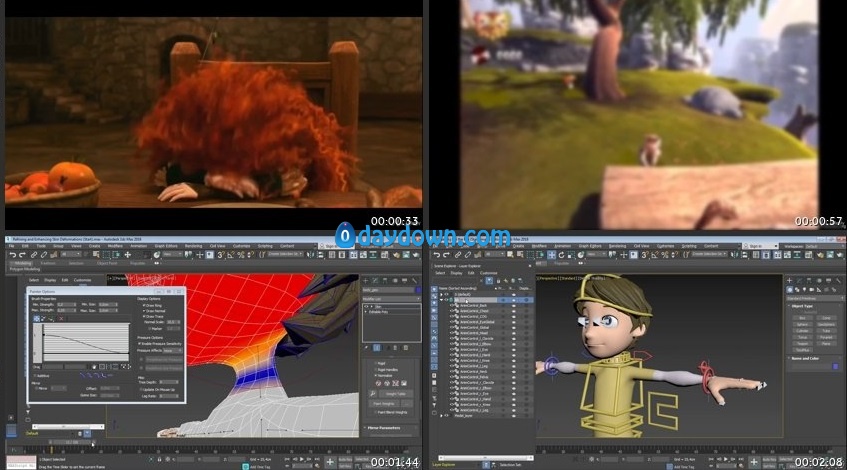Select Geometry category icon in right Create panel

[790, 290]
